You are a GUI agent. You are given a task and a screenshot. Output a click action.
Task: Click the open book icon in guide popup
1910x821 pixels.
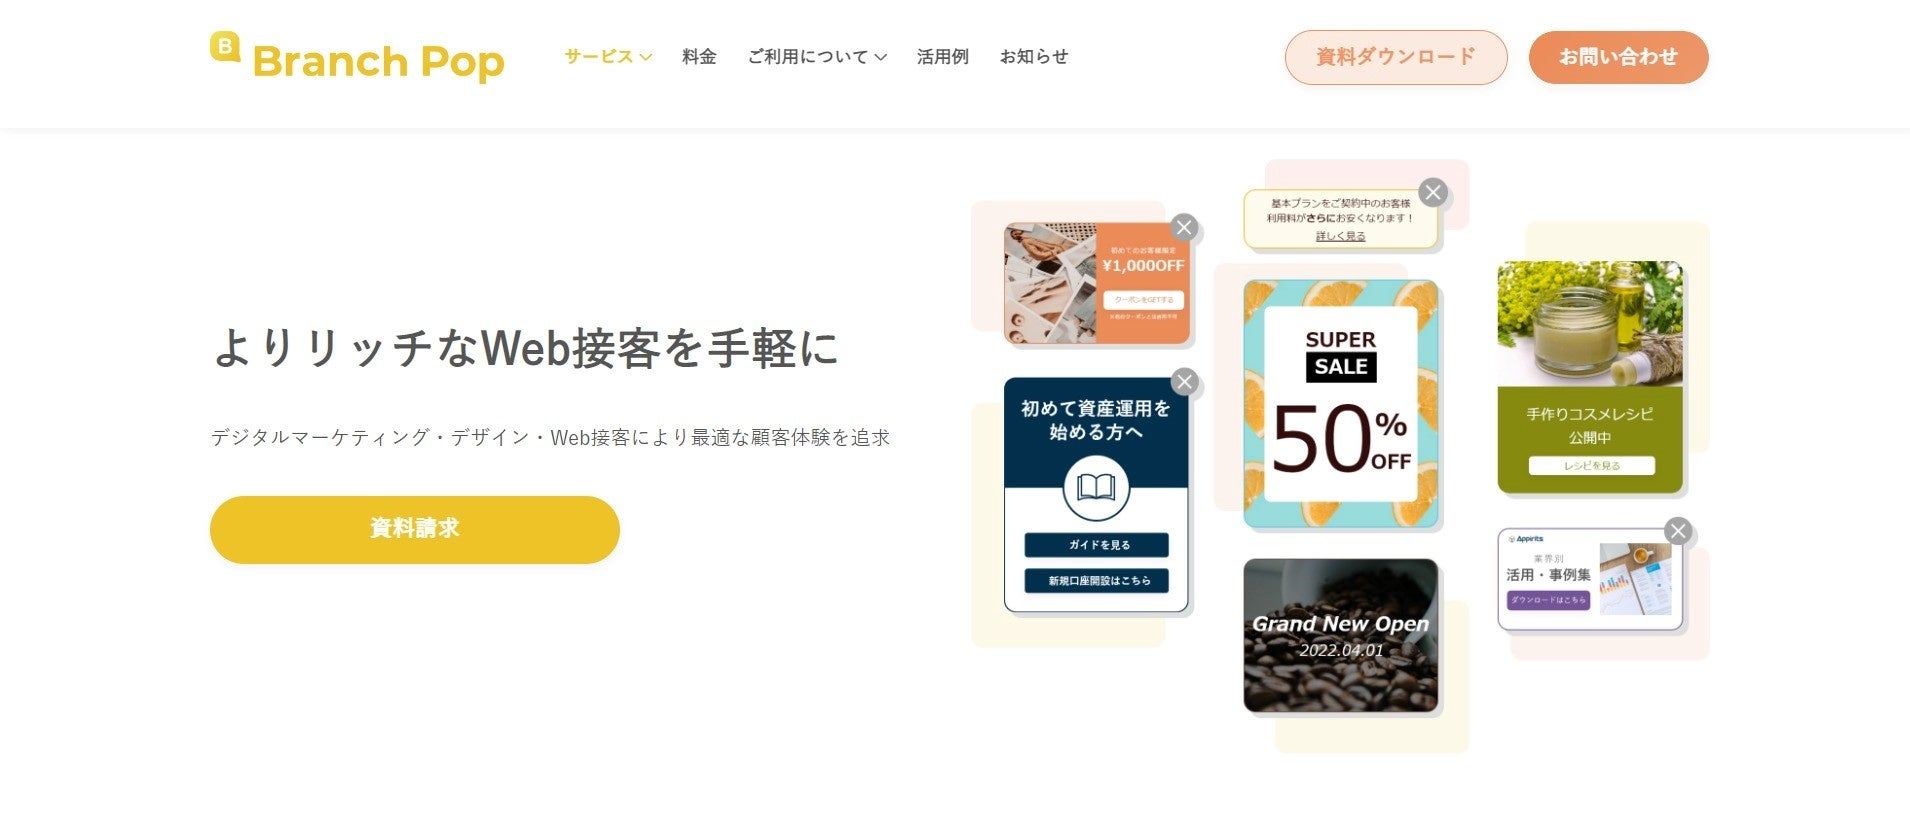point(1096,488)
